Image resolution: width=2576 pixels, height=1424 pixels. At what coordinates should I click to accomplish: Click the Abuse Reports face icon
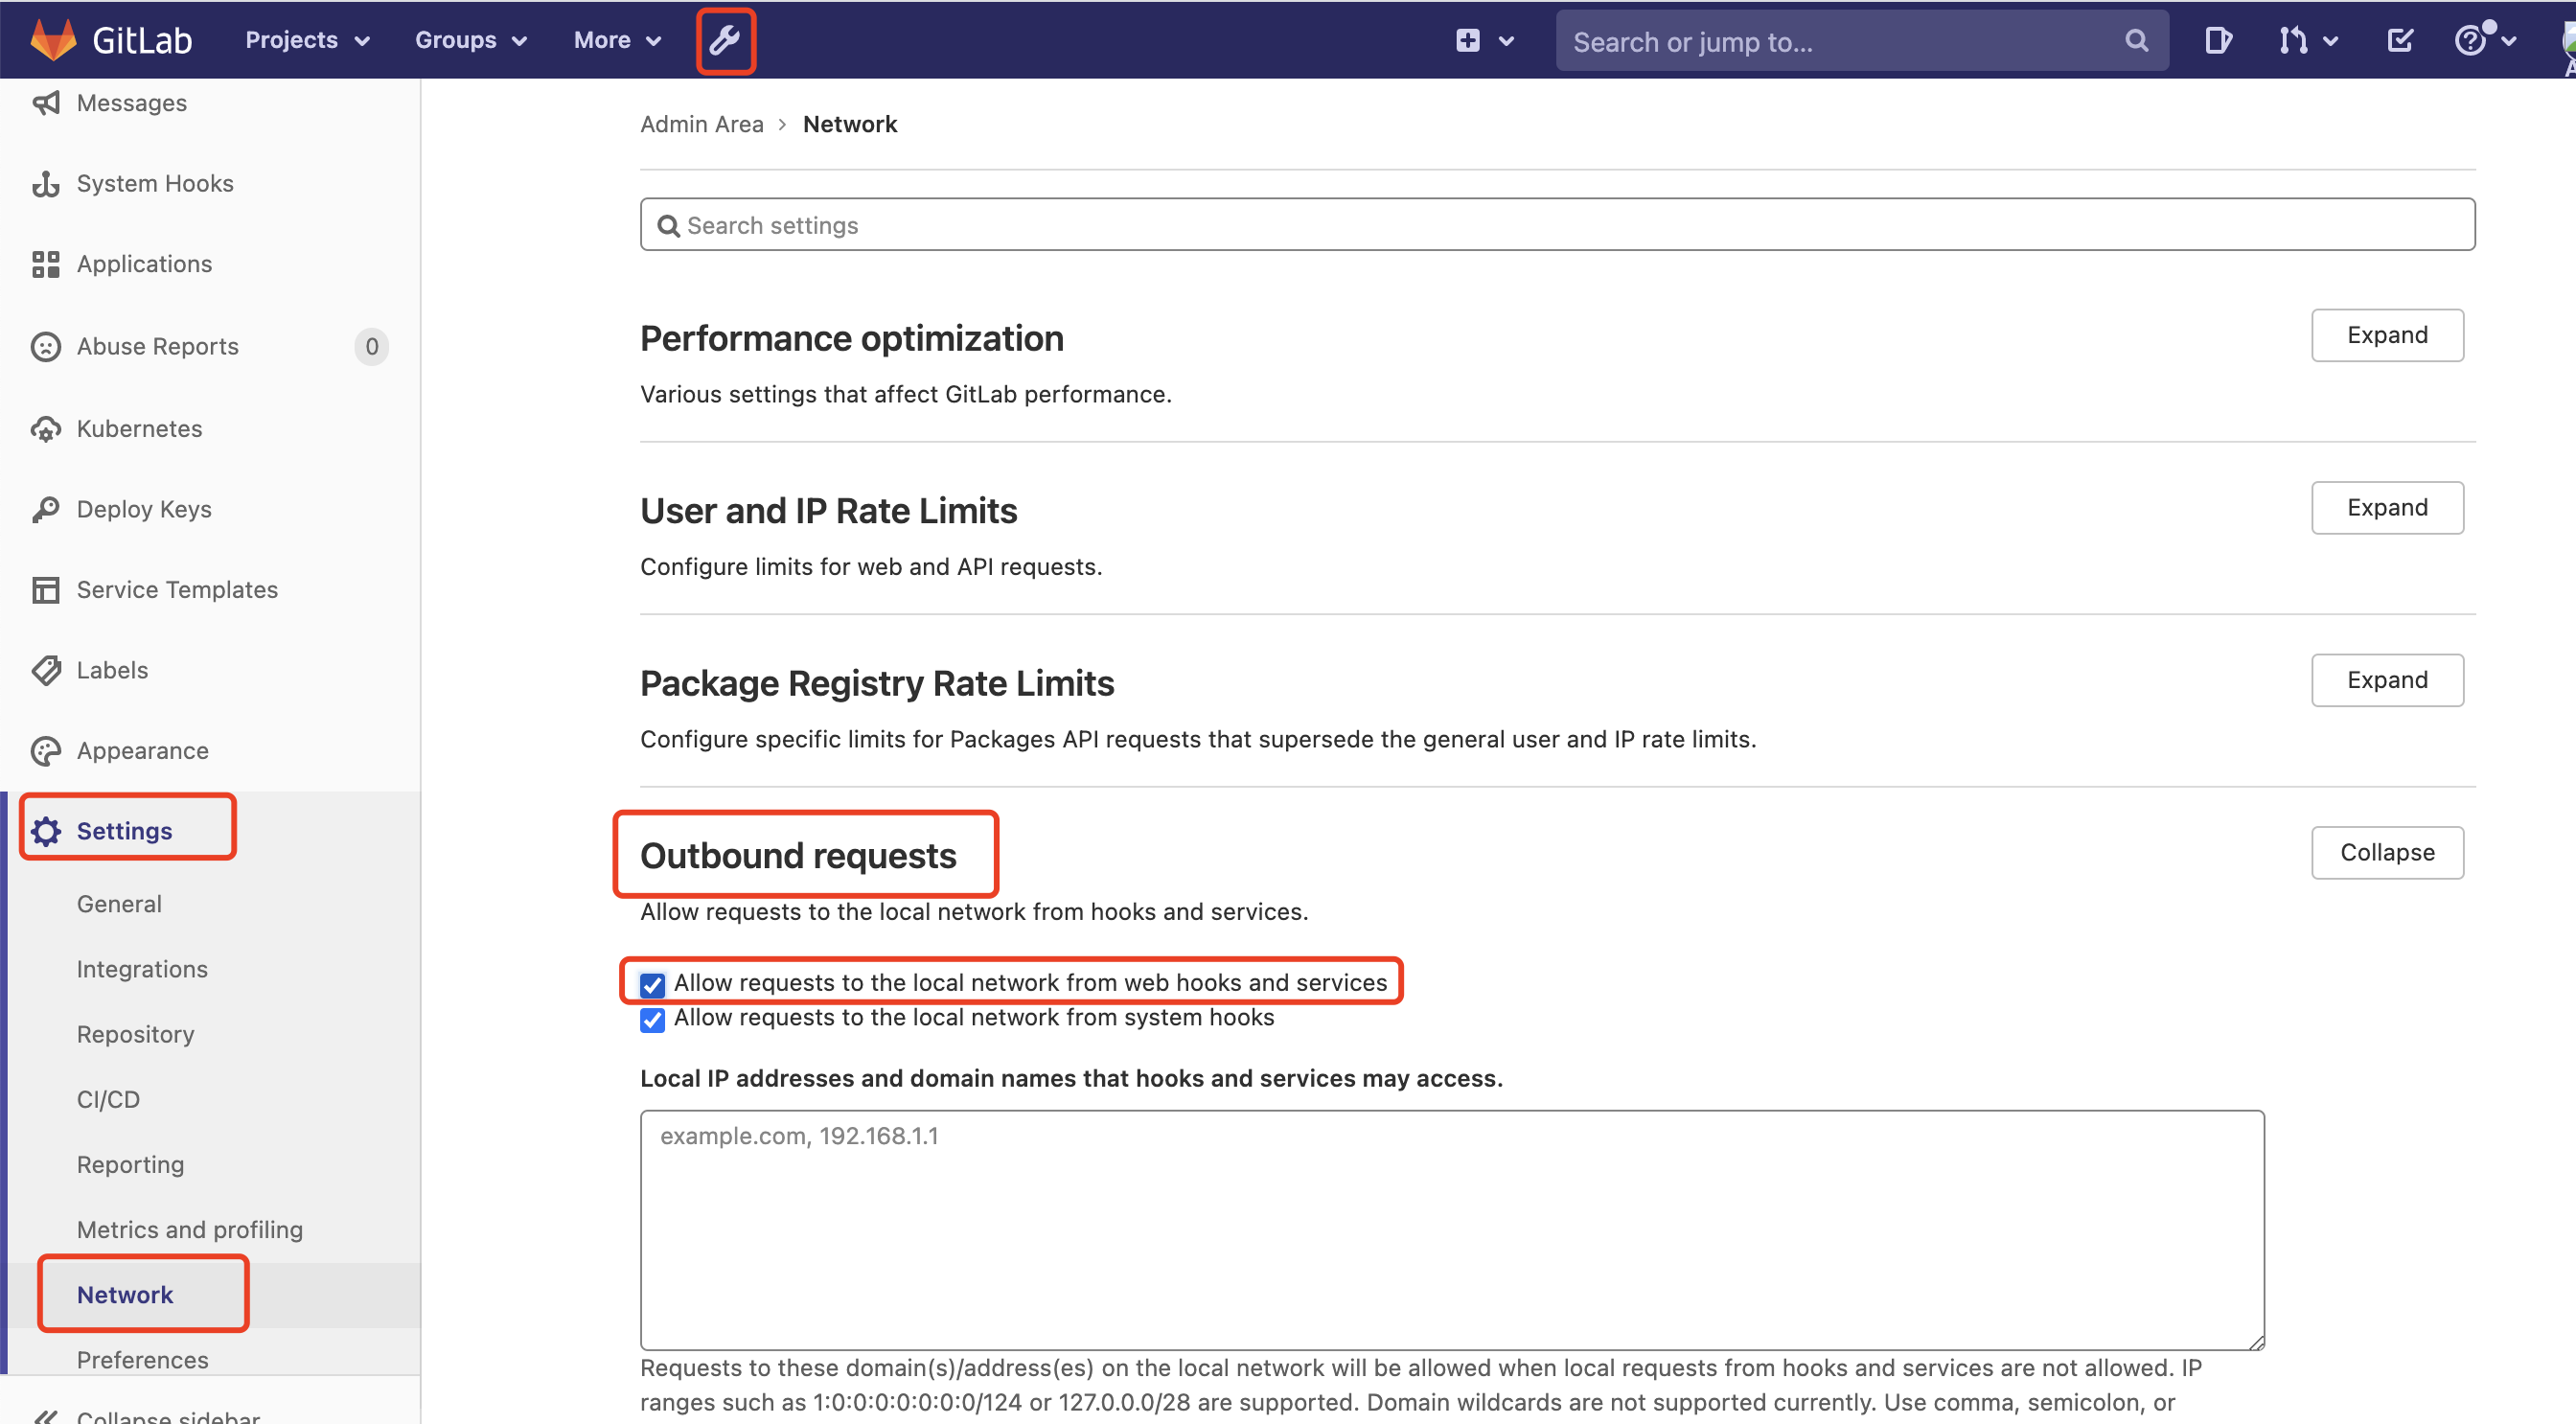point(46,346)
